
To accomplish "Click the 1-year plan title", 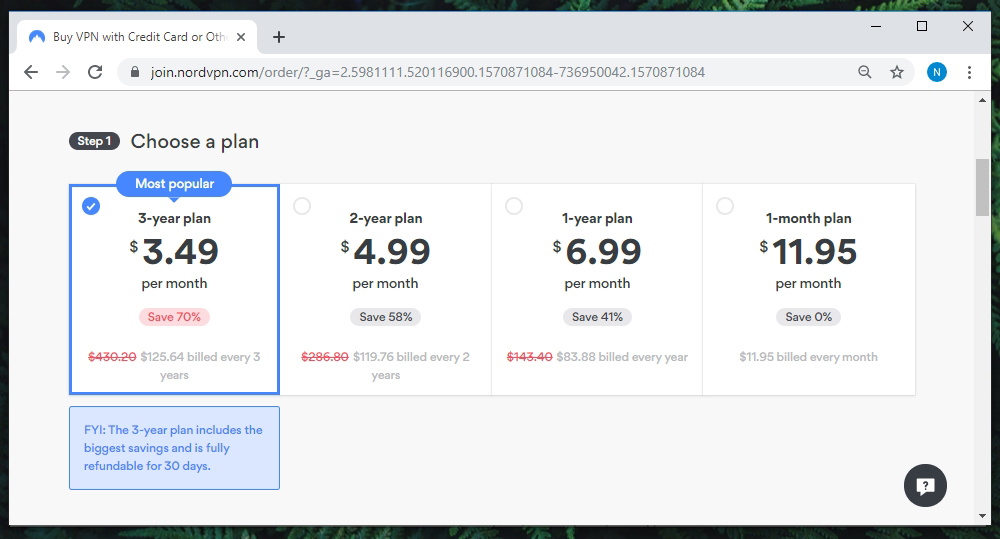I will click(597, 218).
